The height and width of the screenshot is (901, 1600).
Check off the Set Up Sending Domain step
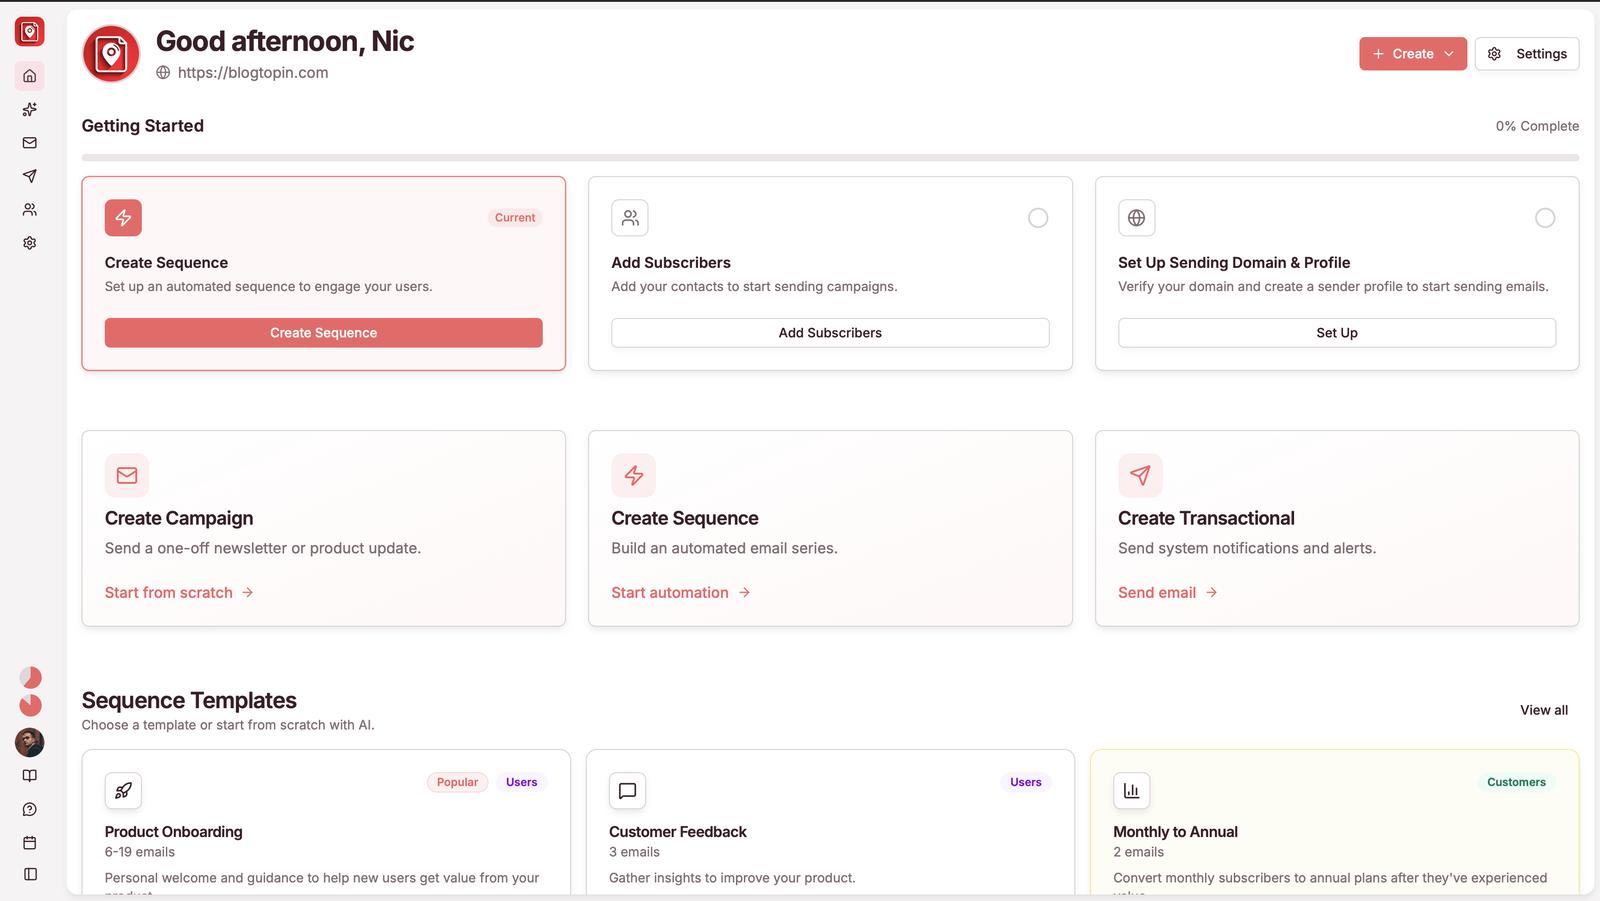click(1544, 217)
